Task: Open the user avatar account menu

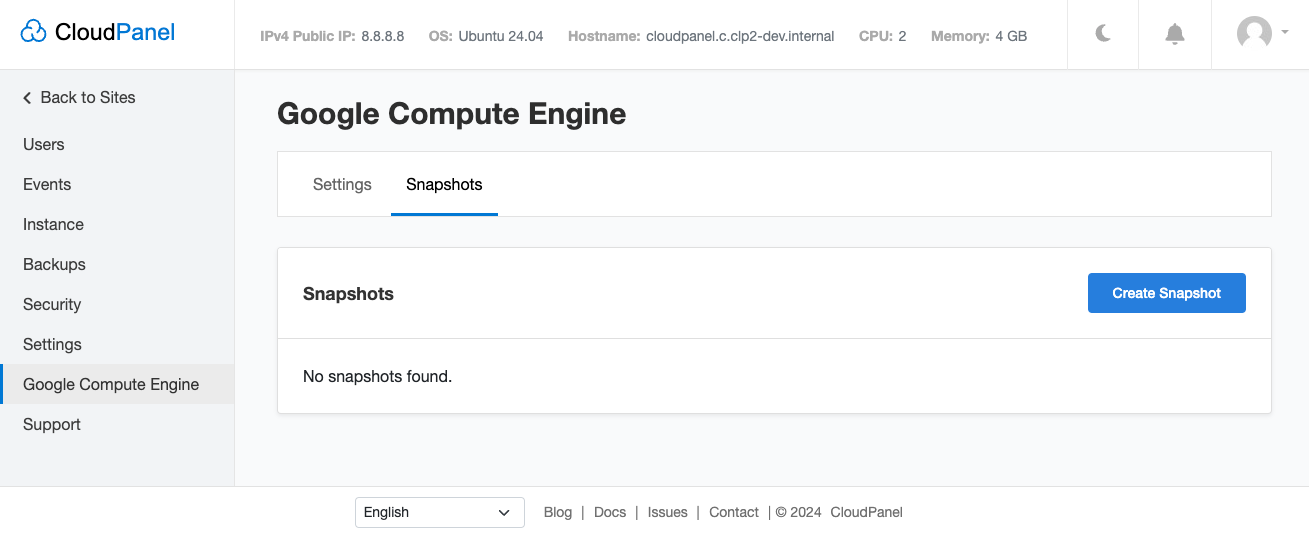Action: pyautogui.click(x=1254, y=34)
